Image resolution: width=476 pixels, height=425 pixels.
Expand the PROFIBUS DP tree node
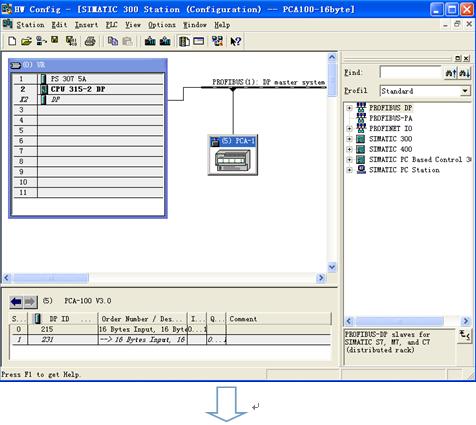pos(349,108)
